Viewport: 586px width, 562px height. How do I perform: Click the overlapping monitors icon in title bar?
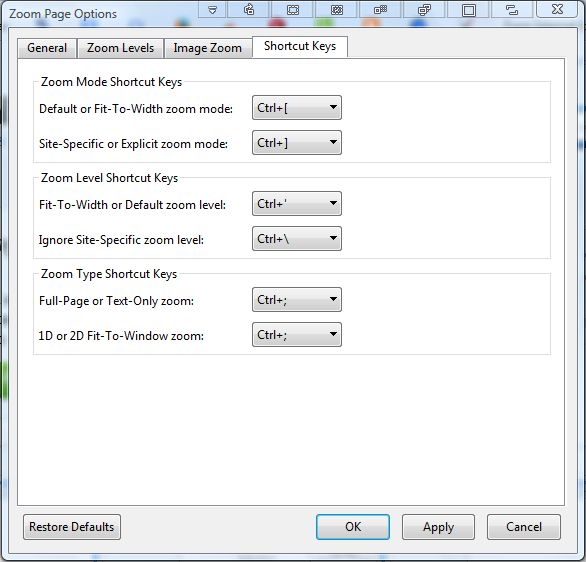click(x=424, y=9)
